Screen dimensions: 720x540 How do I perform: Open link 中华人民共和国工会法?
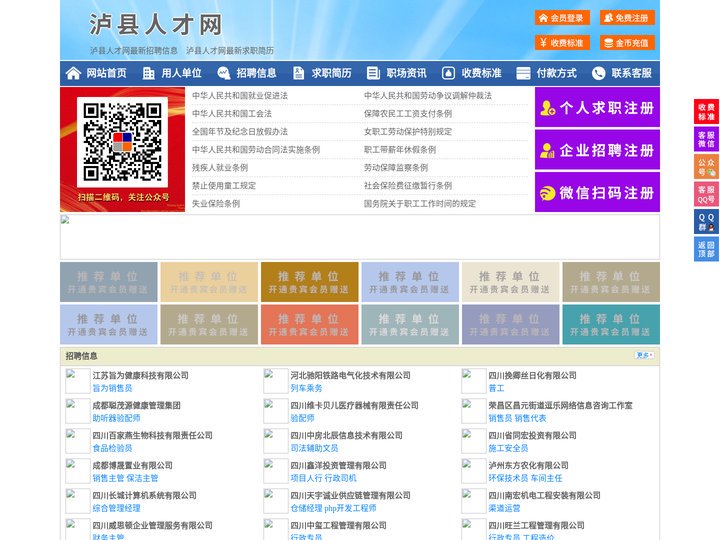click(x=232, y=113)
